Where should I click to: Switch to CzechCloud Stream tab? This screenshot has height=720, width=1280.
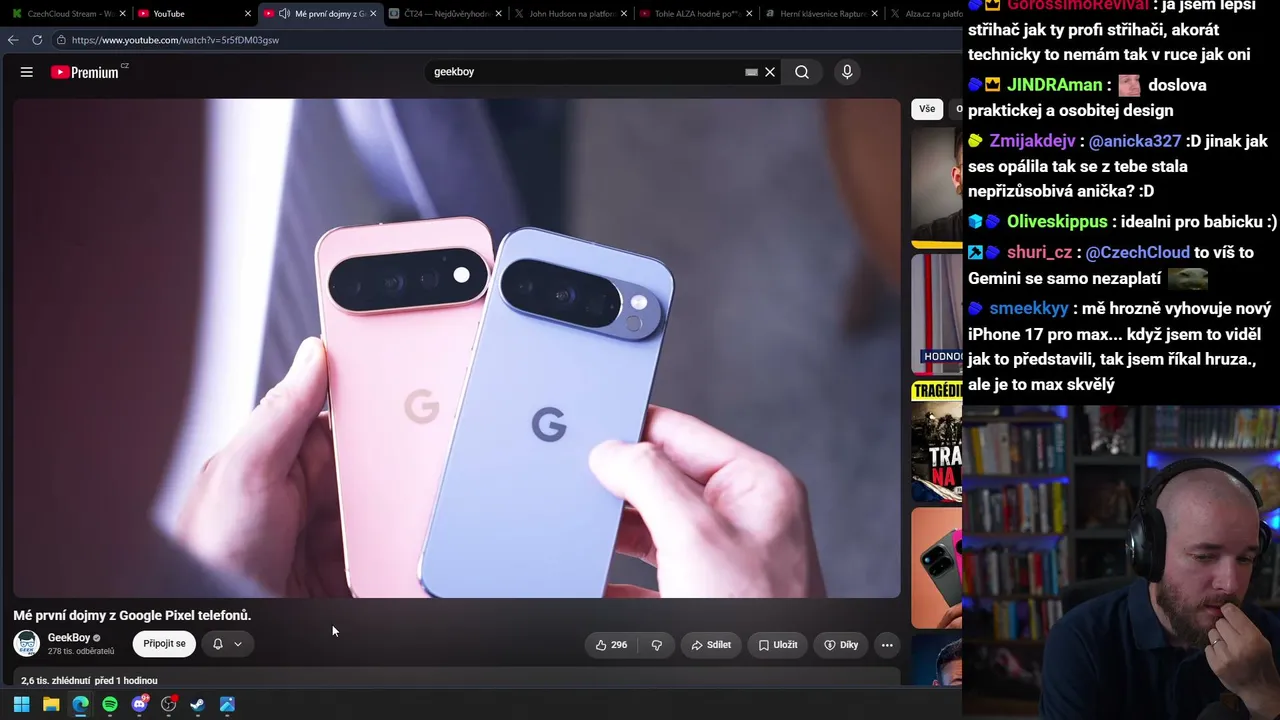(x=69, y=14)
